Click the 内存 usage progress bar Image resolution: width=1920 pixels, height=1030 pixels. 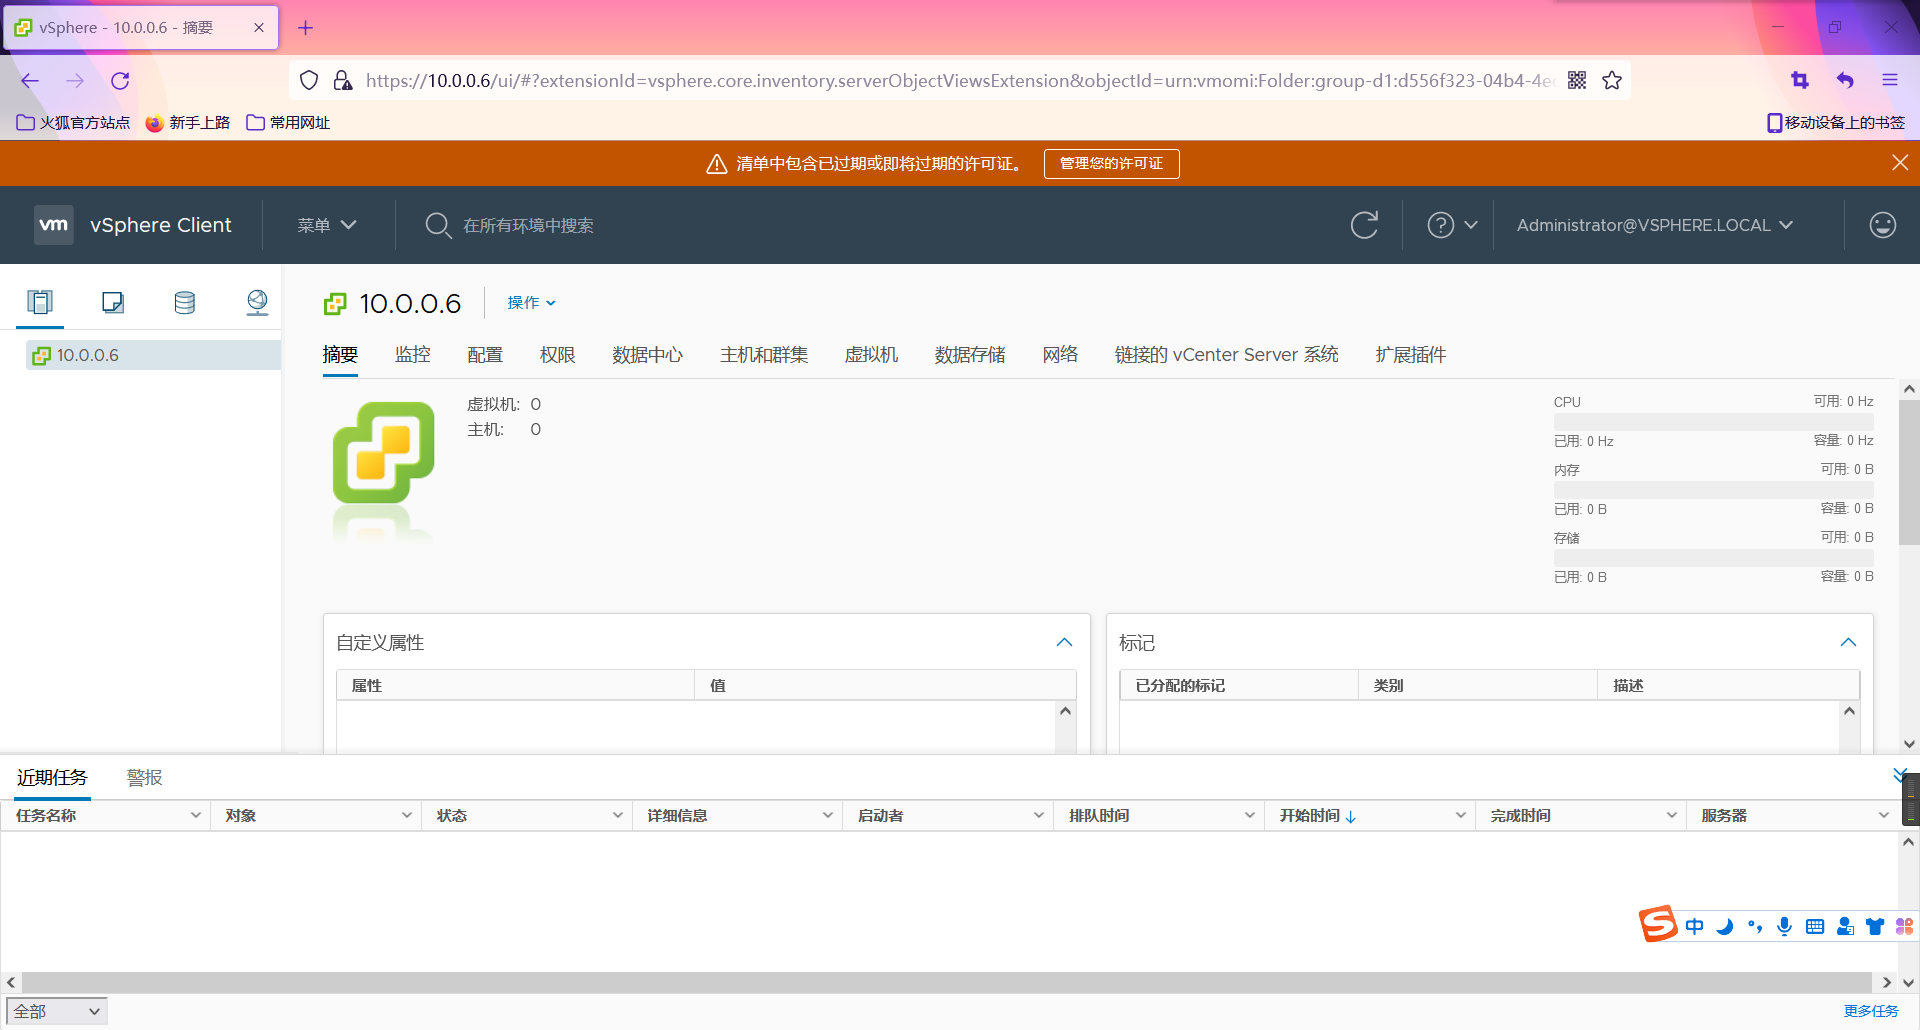click(x=1713, y=490)
